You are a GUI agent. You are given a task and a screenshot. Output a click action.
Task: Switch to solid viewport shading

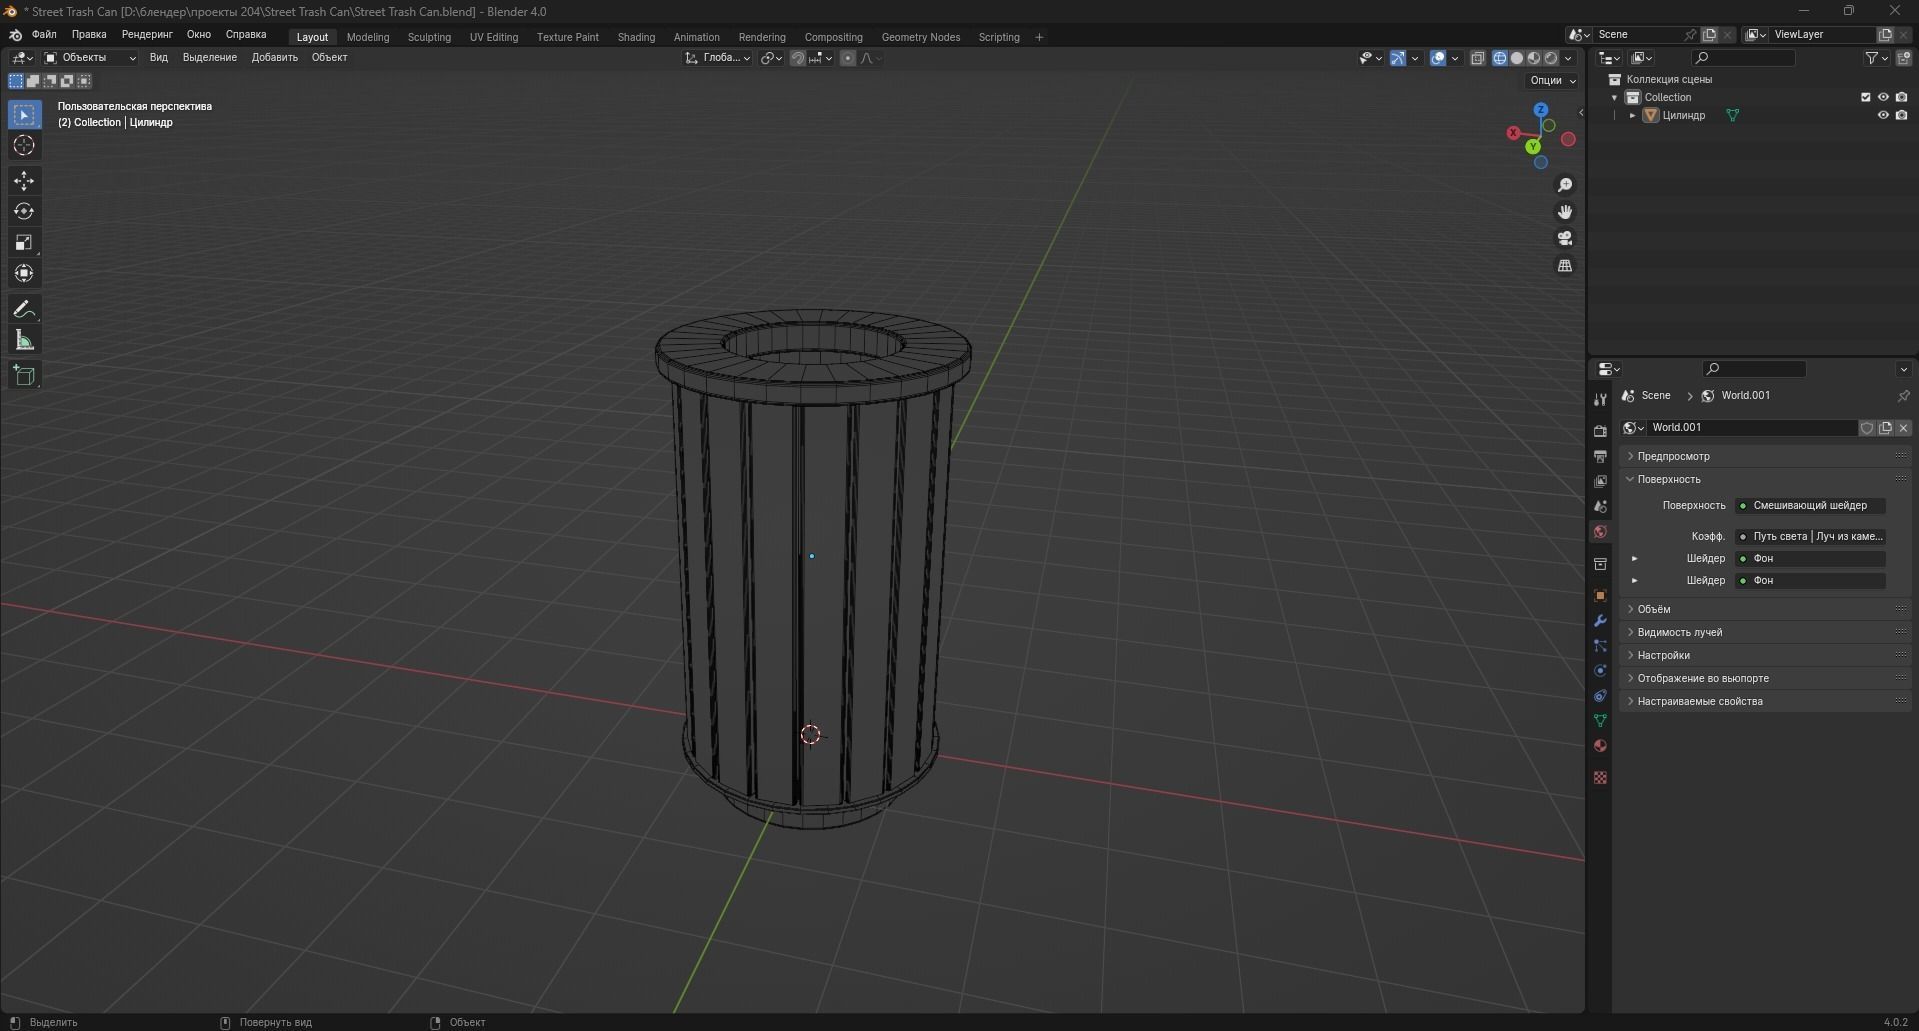point(1517,58)
